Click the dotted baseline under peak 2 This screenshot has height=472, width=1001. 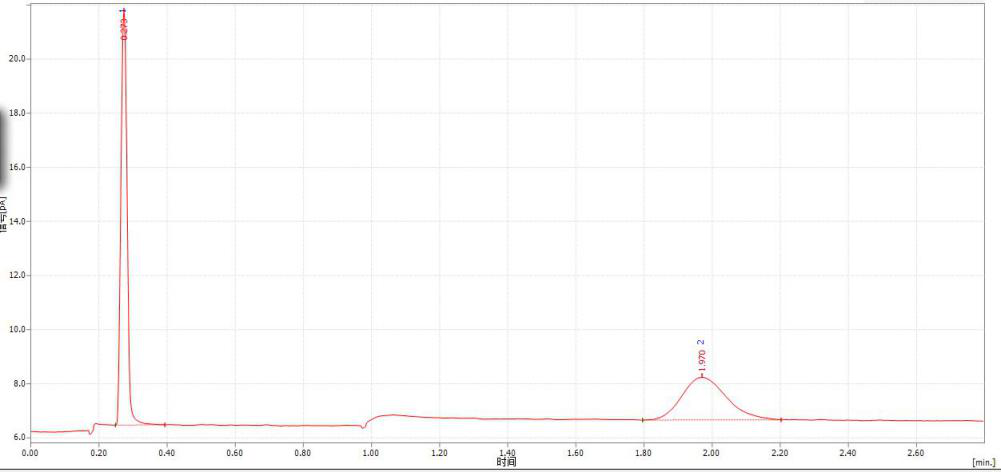(x=710, y=420)
